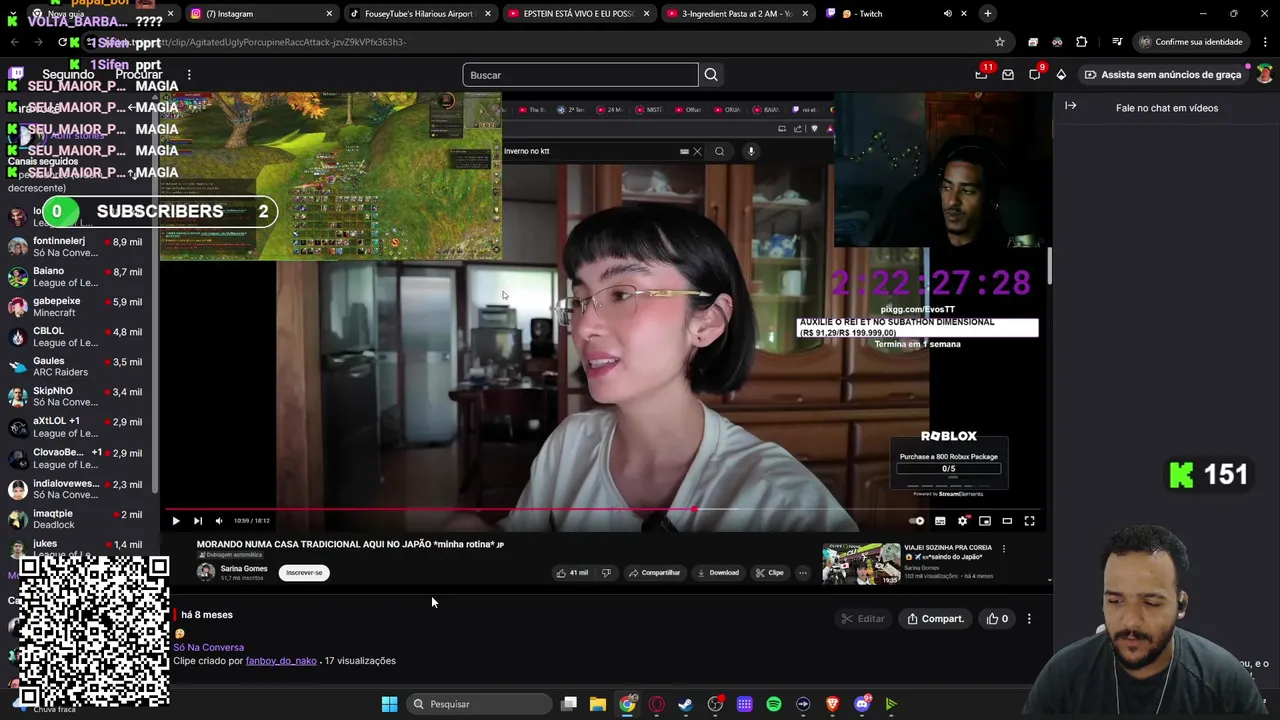
Task: Open Discord from the taskbar
Action: [x=862, y=704]
